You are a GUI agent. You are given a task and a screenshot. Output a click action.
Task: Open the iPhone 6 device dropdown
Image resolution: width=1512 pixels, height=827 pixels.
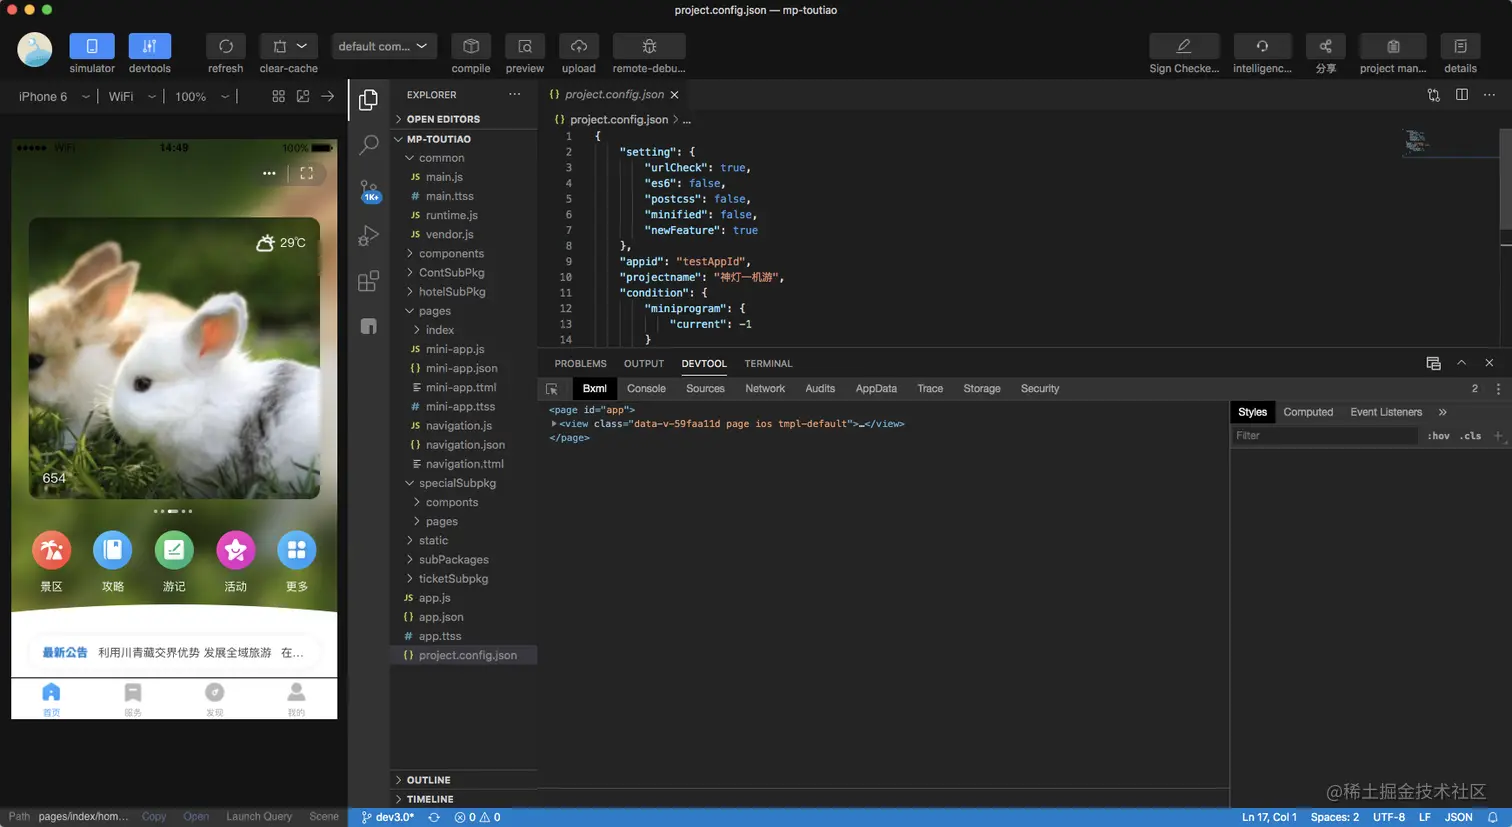[x=54, y=97]
